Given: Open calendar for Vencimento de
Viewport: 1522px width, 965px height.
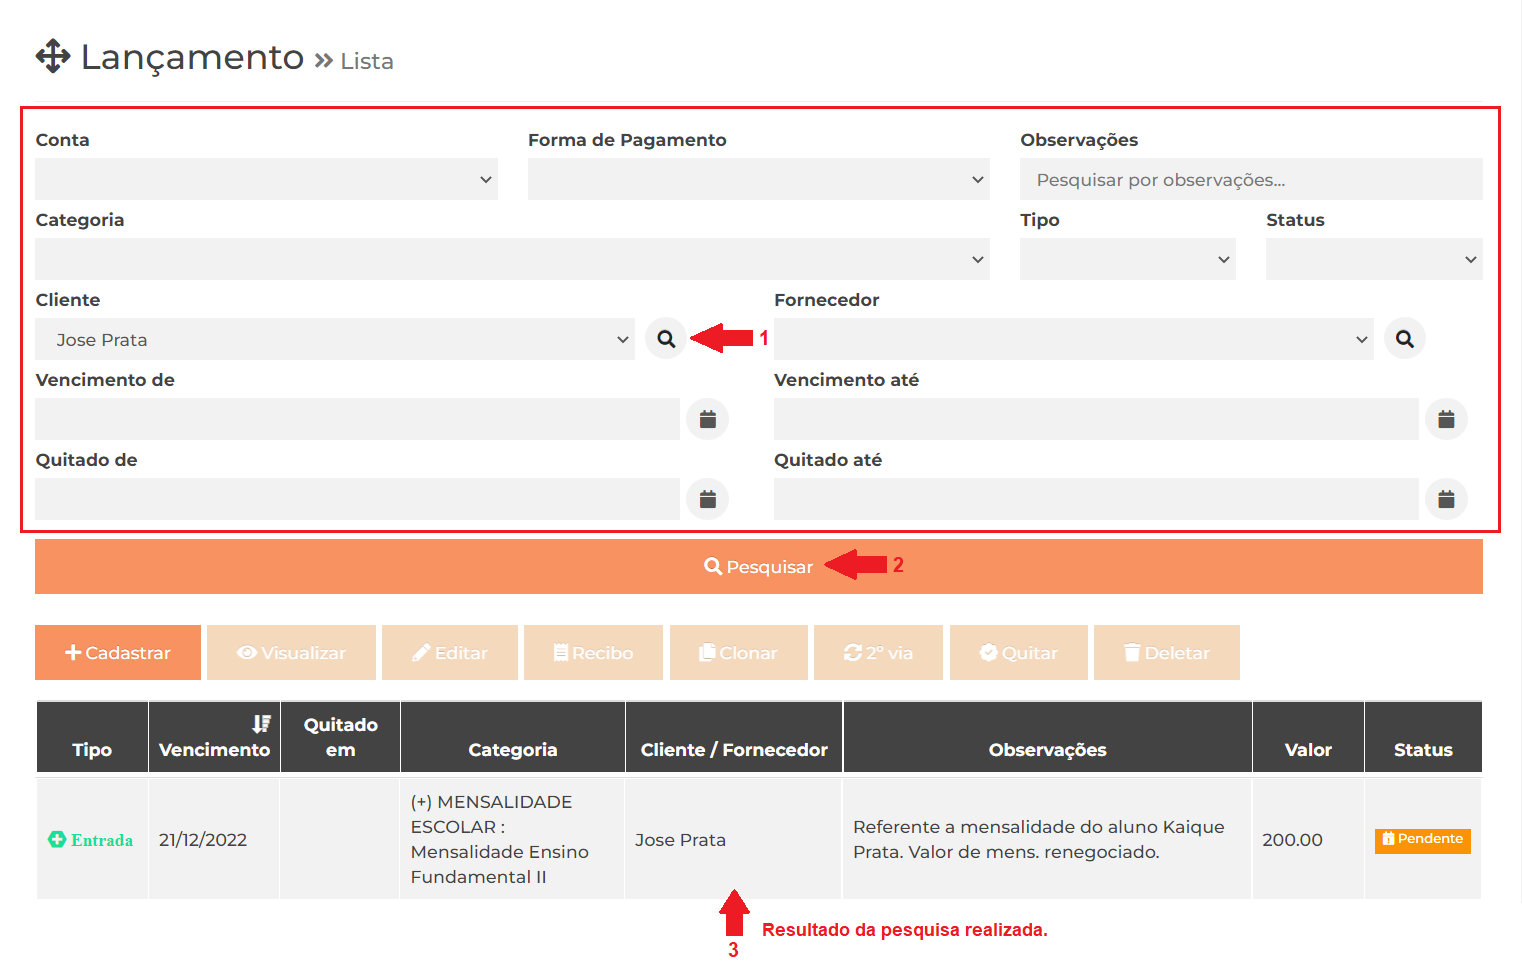Looking at the screenshot, I should click(x=708, y=419).
